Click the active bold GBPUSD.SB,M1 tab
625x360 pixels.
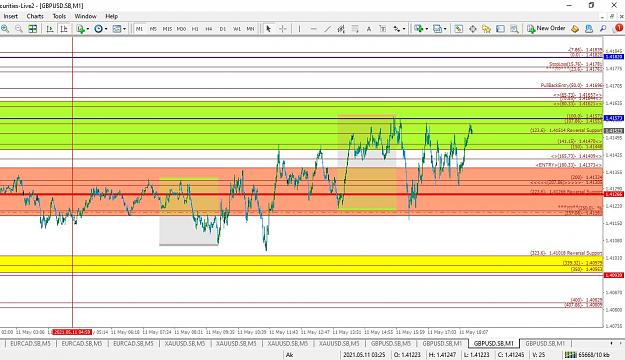(493, 343)
